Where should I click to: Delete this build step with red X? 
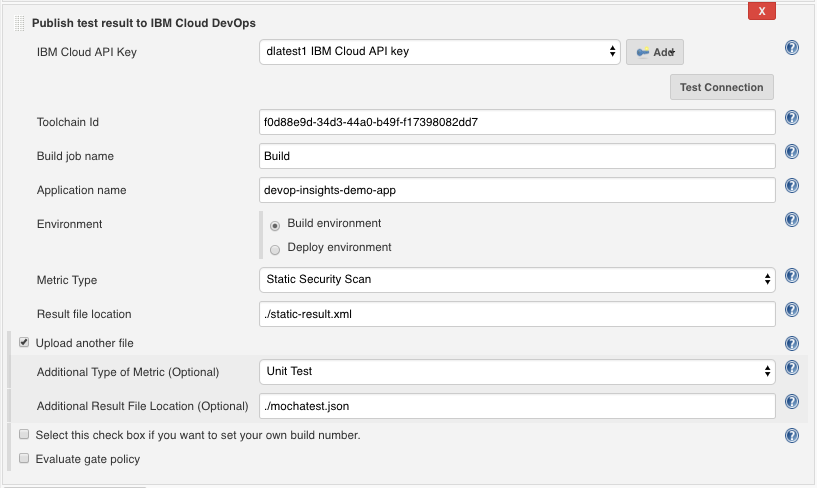coord(762,11)
